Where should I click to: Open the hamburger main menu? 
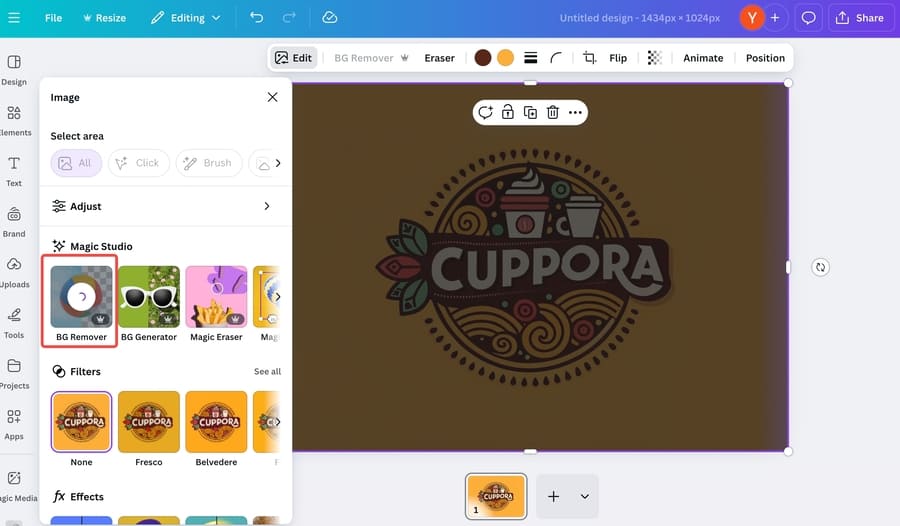point(14,18)
